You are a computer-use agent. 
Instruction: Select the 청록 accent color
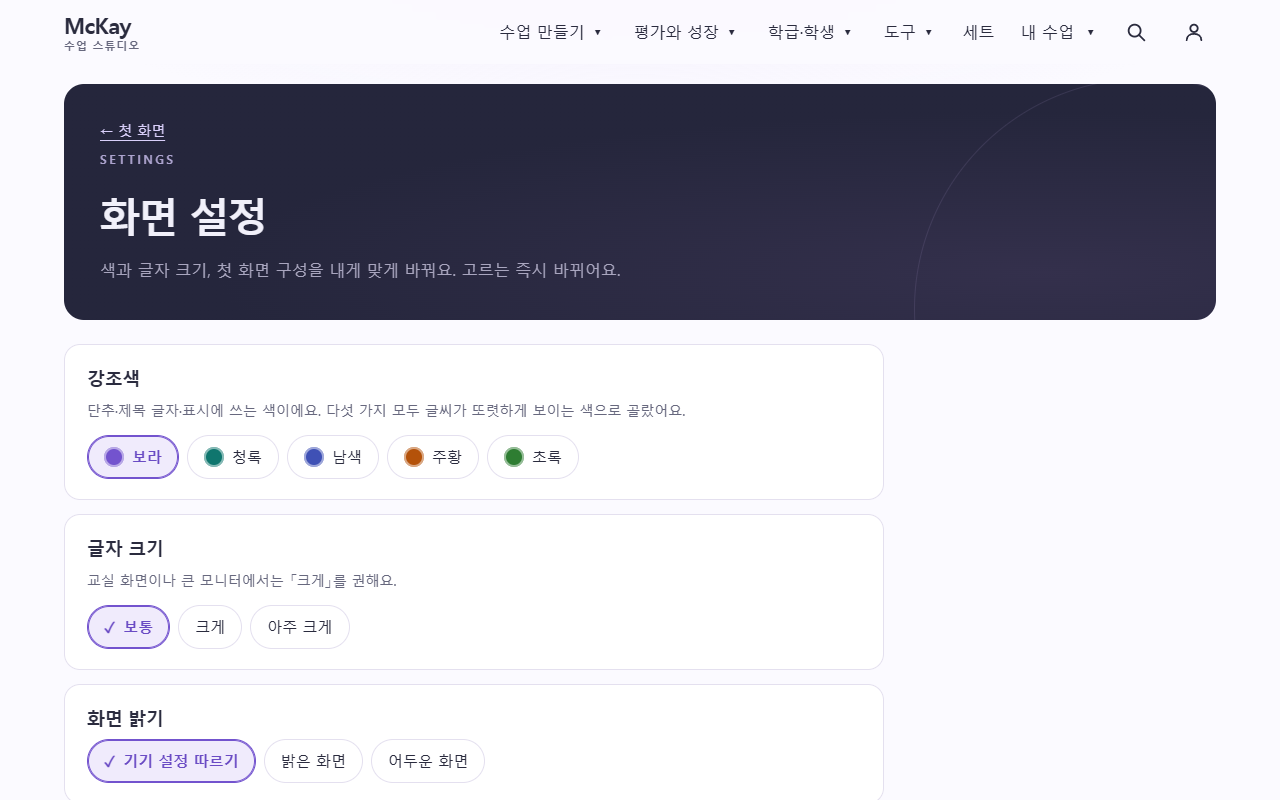233,457
